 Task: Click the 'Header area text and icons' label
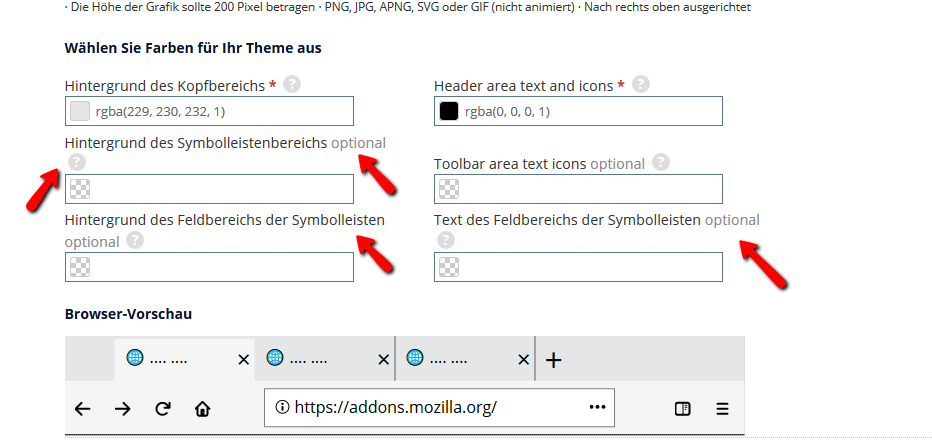click(524, 86)
